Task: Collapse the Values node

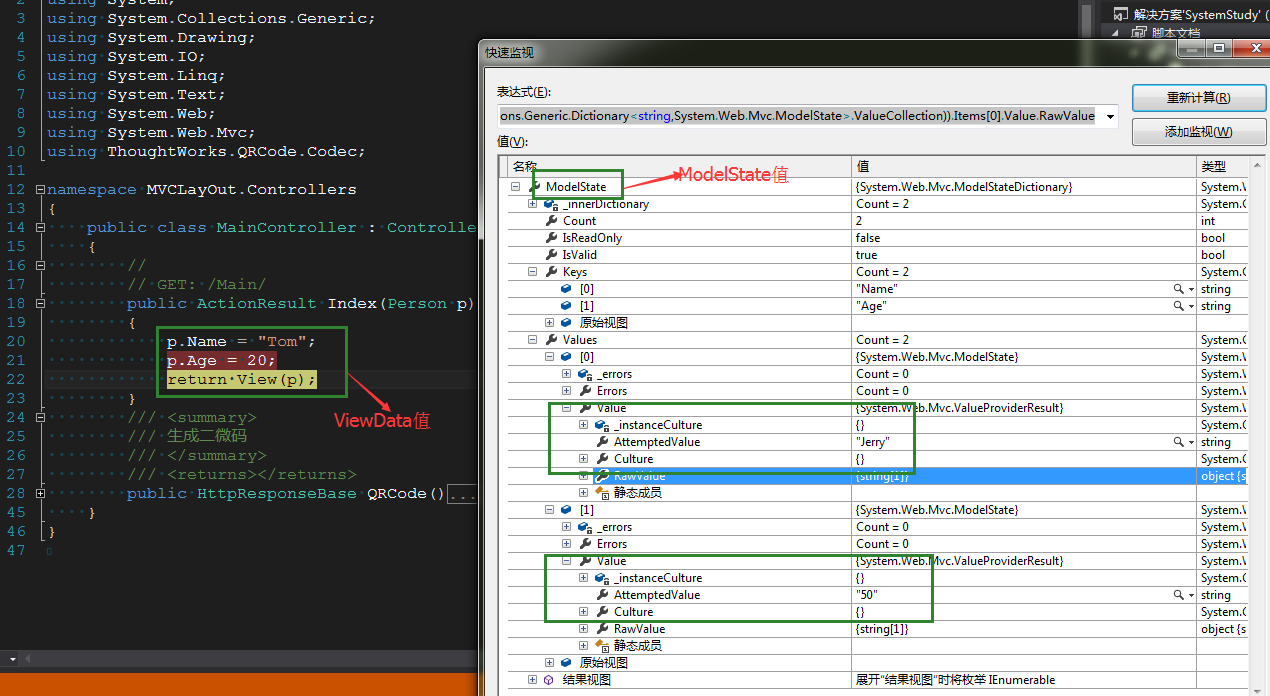Action: pyautogui.click(x=533, y=340)
